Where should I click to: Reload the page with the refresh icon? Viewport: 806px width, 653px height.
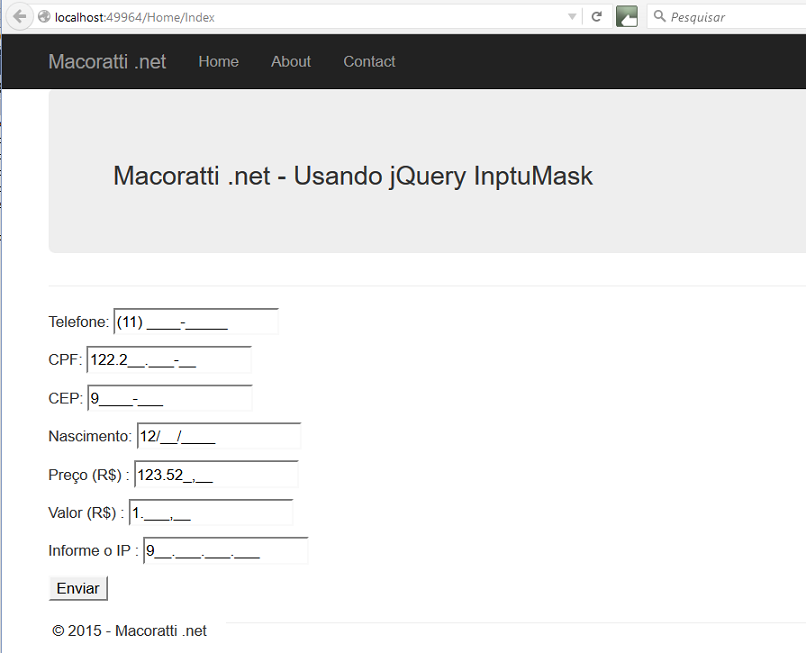(596, 16)
